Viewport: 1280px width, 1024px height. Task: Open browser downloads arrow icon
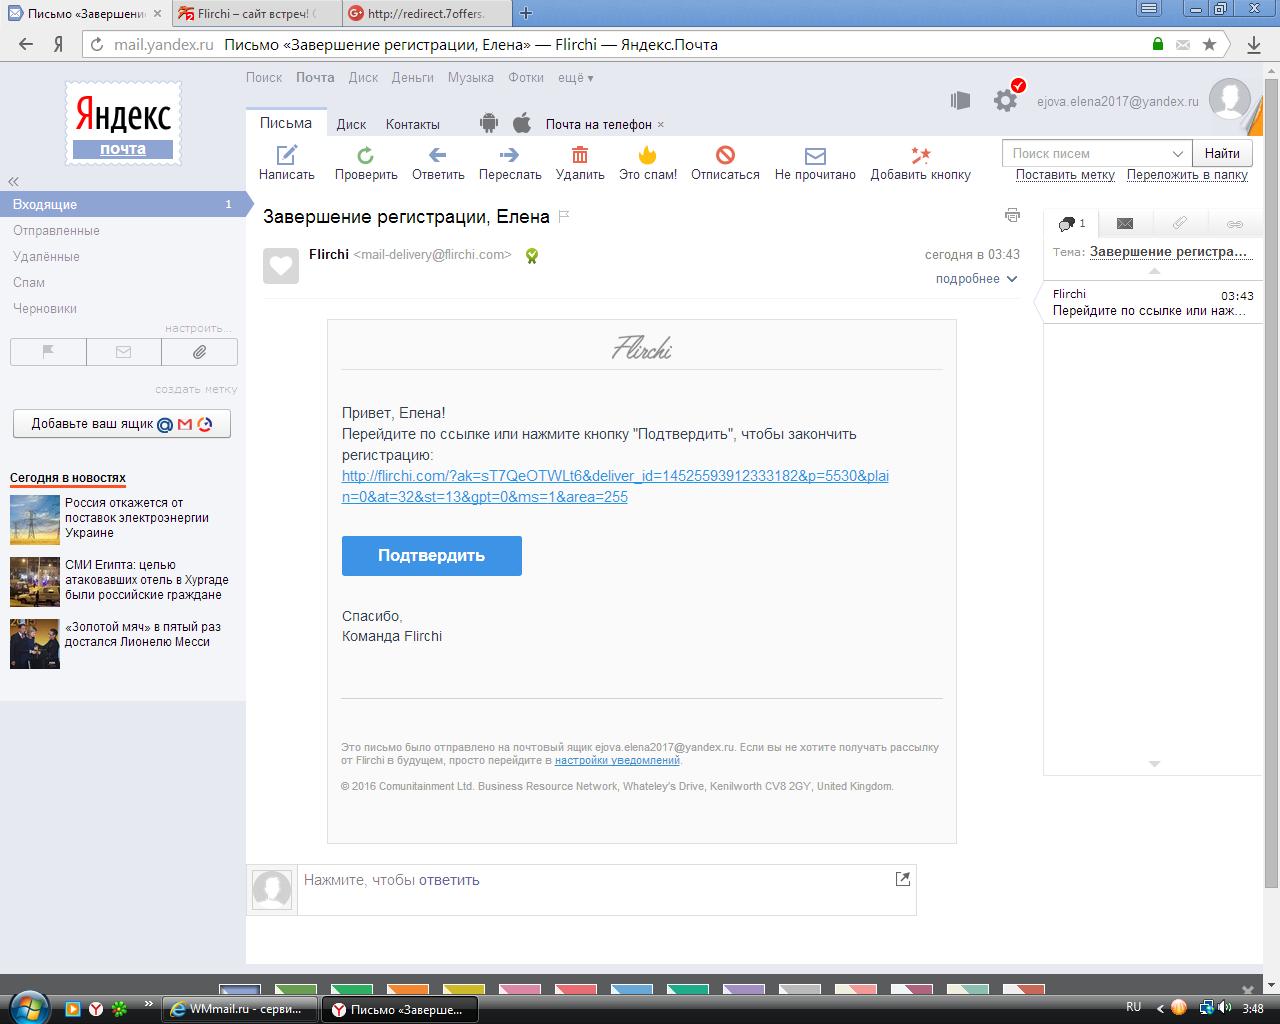pyautogui.click(x=1254, y=44)
